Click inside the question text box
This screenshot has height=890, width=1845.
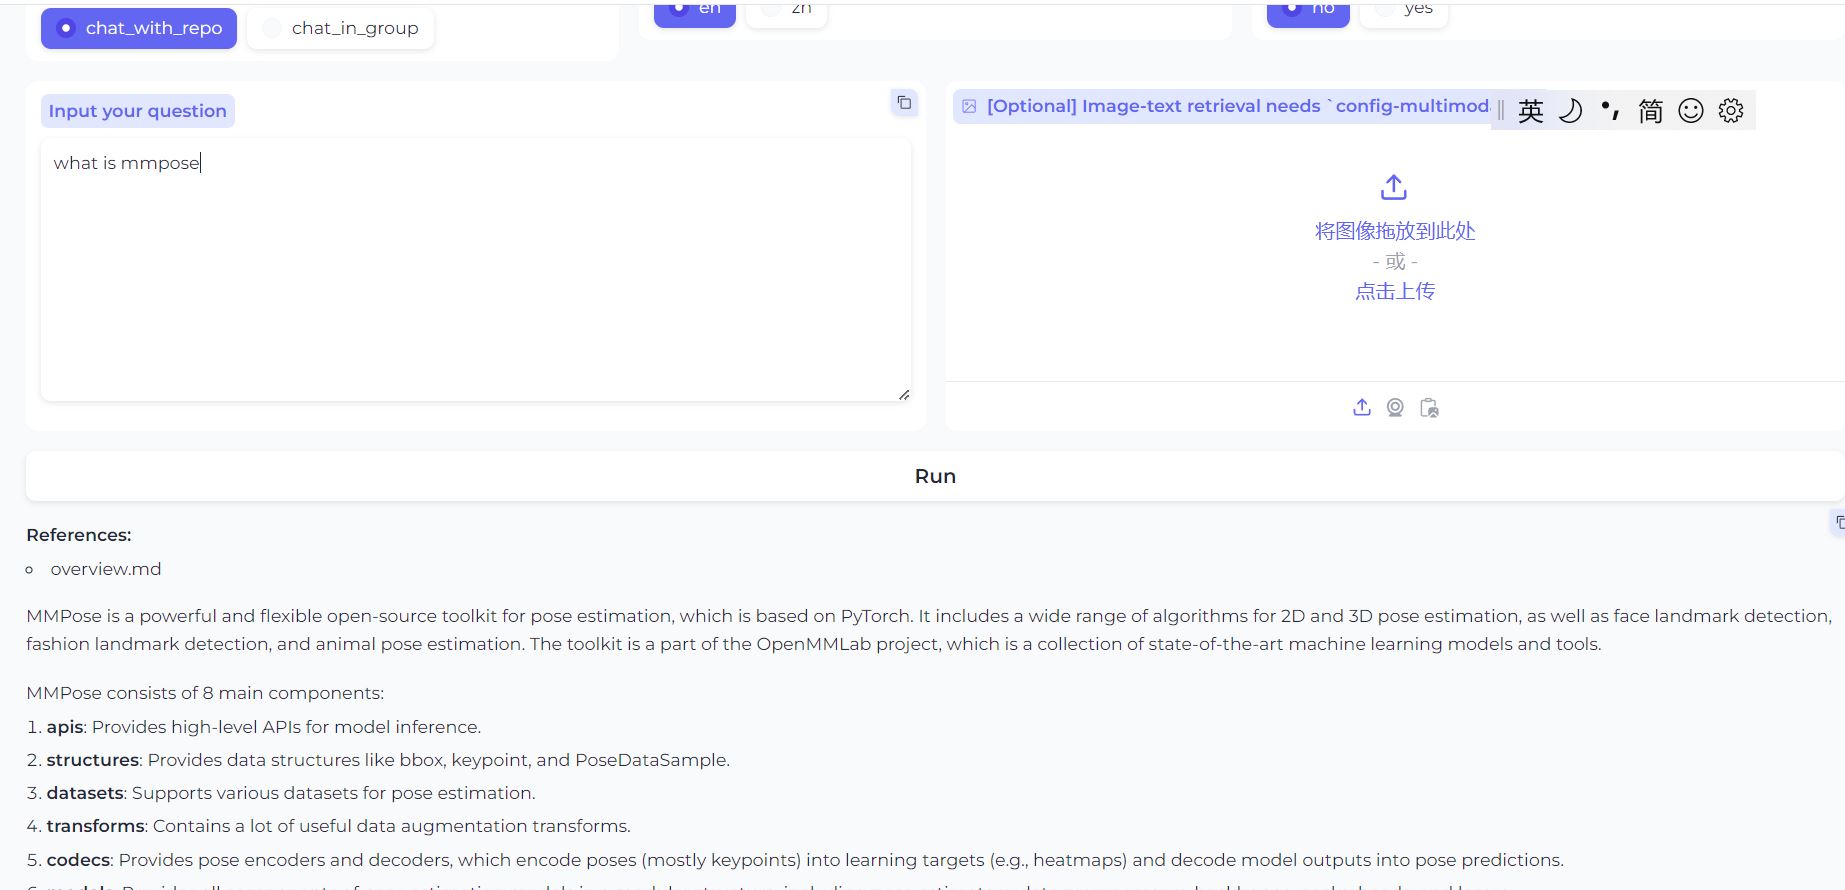point(476,270)
